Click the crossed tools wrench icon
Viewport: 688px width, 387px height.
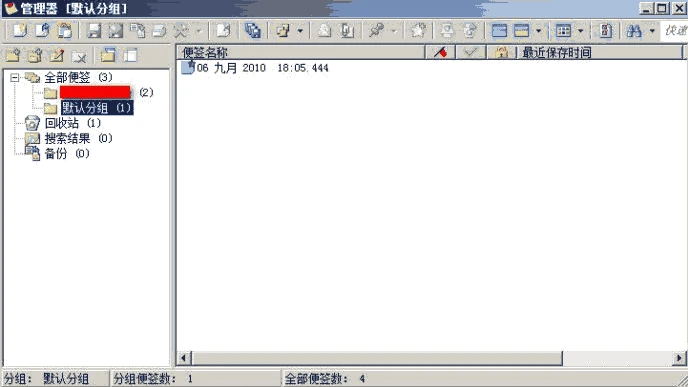coord(181,30)
